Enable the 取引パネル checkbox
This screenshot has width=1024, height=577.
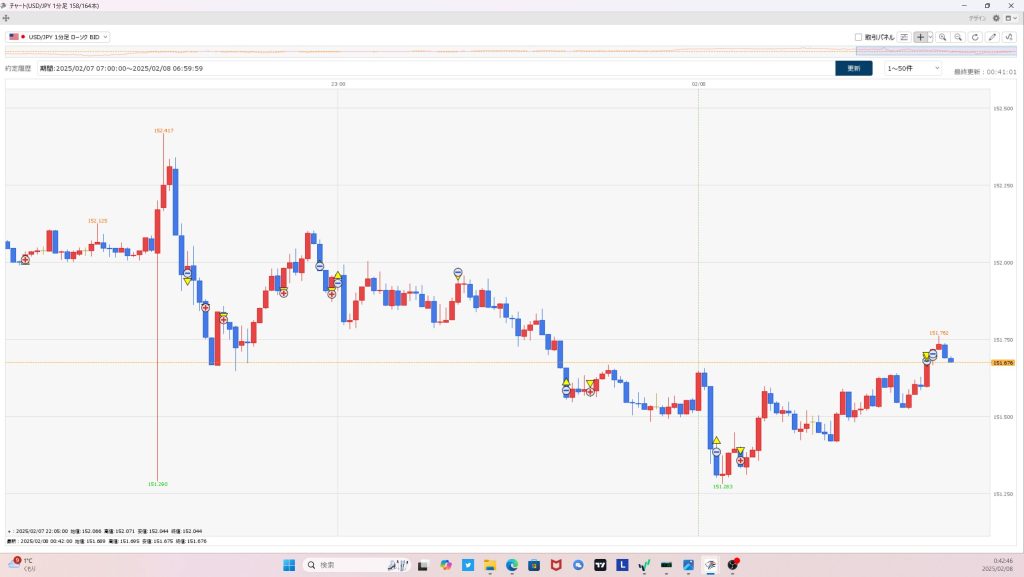click(x=859, y=37)
